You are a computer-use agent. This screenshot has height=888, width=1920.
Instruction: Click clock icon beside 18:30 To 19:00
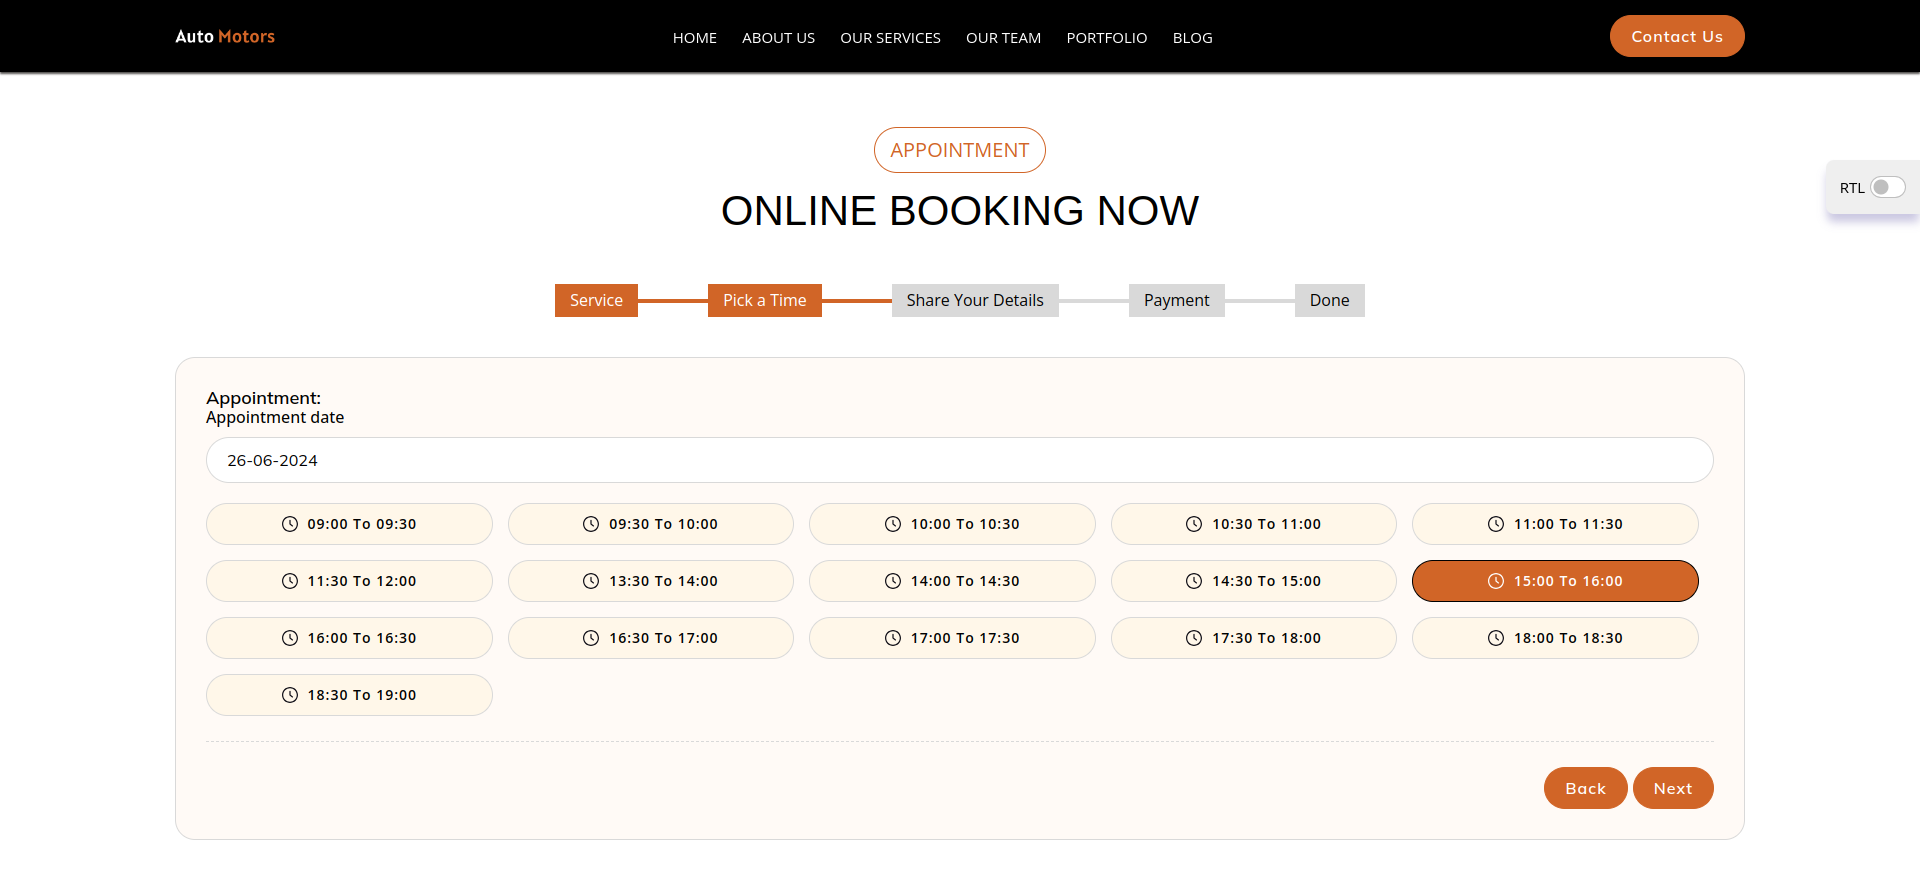tap(290, 695)
